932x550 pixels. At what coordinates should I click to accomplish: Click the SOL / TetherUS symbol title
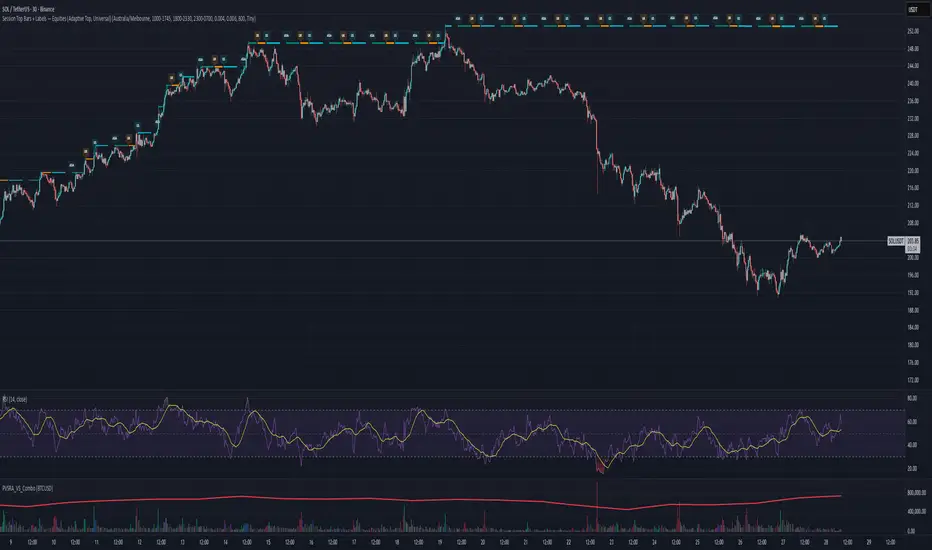[x=28, y=7]
